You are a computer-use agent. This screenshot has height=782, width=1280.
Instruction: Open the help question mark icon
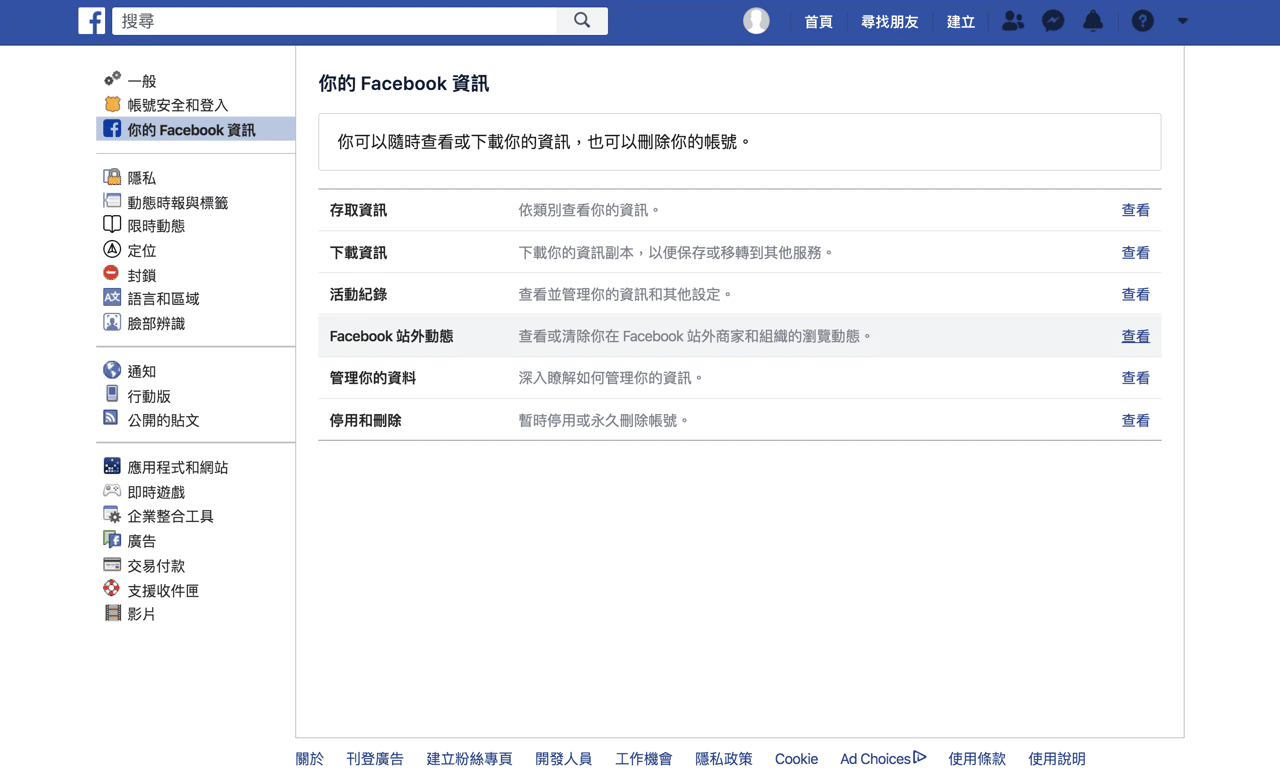tap(1142, 21)
